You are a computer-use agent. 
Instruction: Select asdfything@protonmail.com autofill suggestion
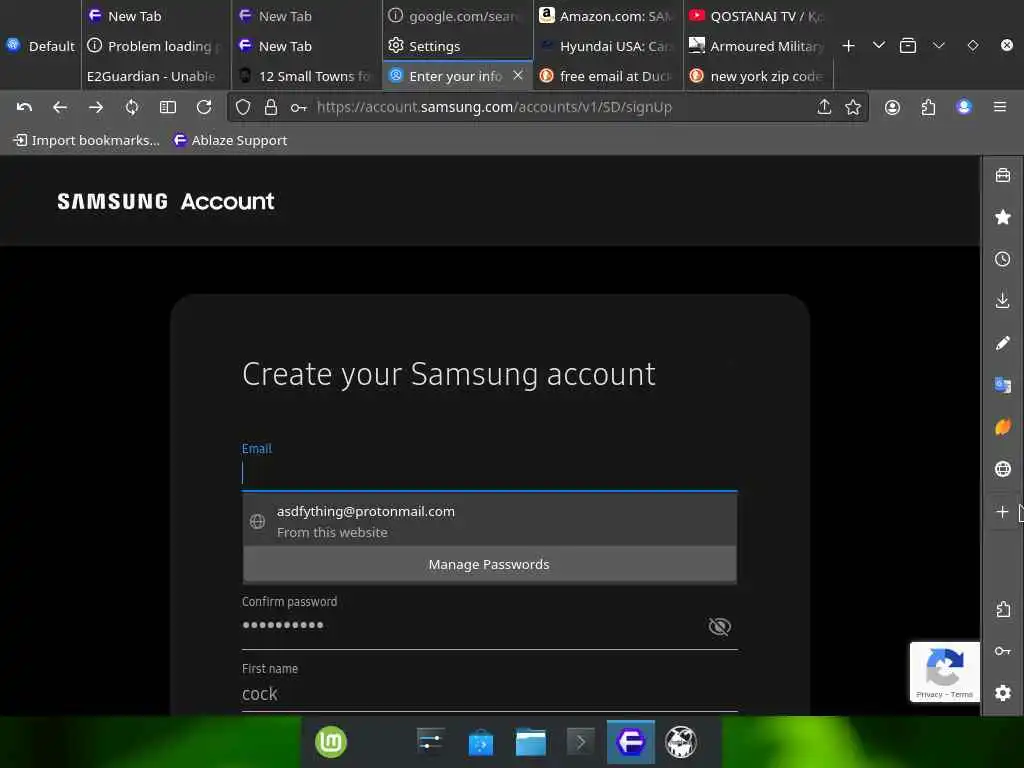(489, 521)
